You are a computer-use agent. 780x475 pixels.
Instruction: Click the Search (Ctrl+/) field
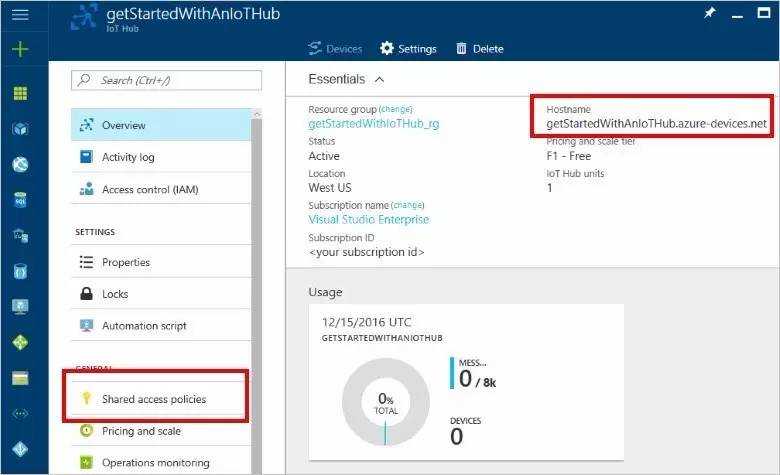[166, 80]
